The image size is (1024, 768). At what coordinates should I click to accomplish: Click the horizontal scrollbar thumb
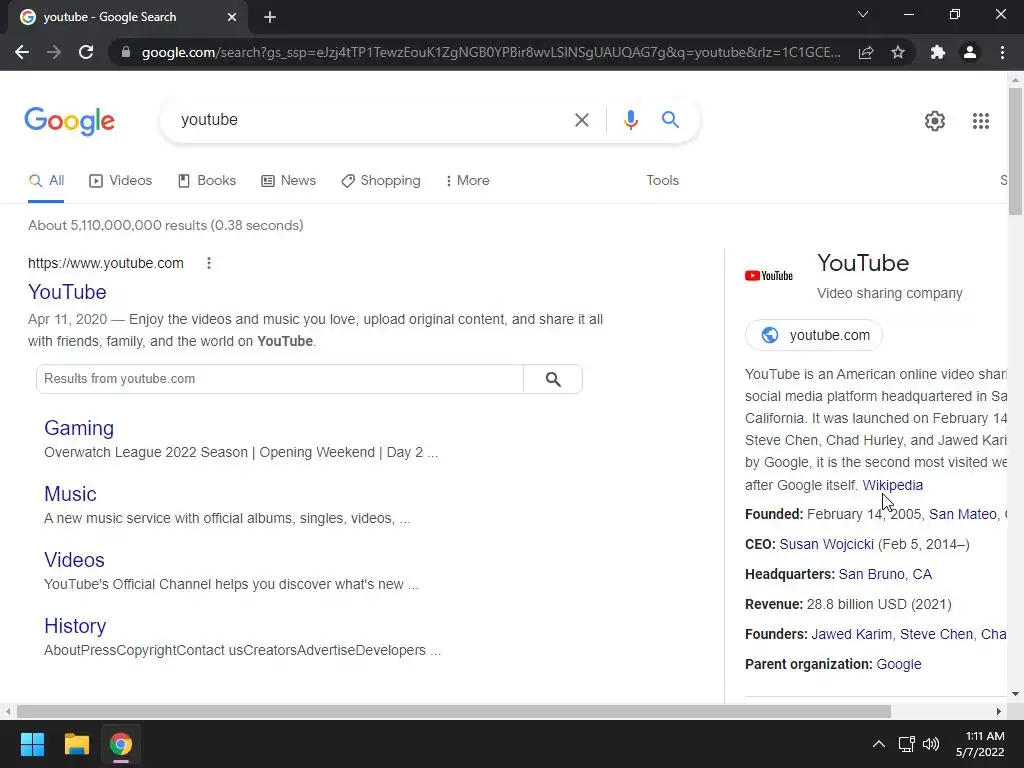[x=454, y=711]
